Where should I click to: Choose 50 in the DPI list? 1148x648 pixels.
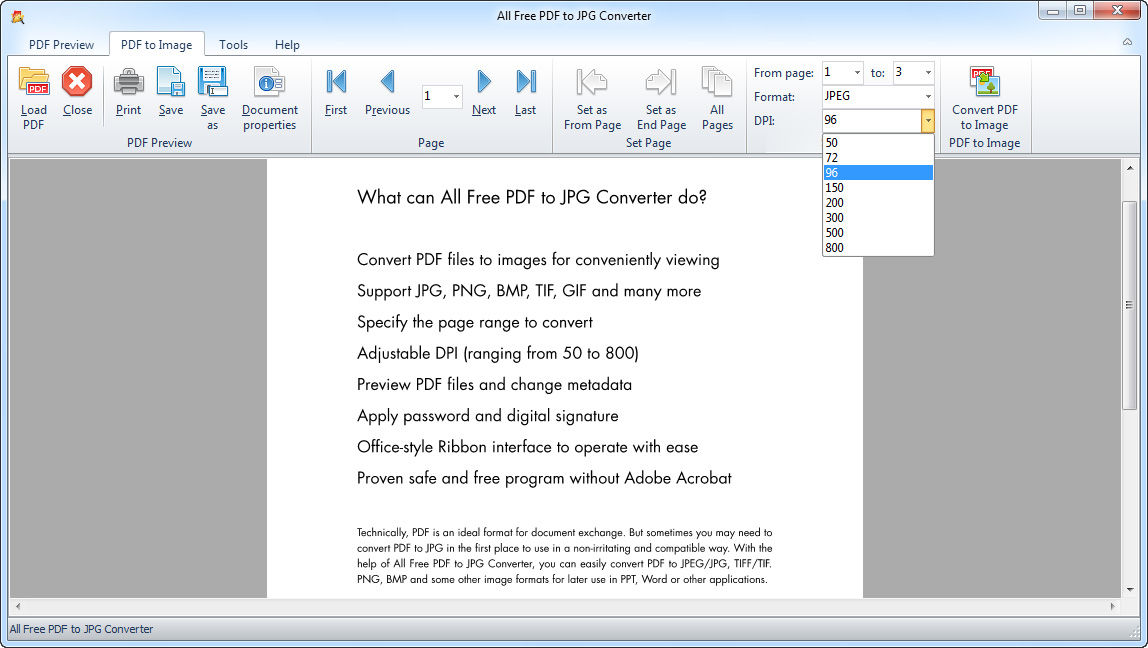[x=878, y=143]
